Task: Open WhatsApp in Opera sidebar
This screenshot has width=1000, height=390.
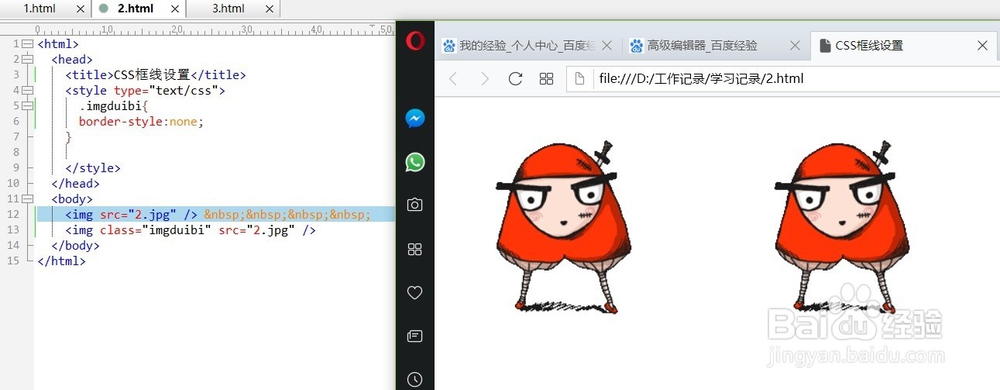Action: 415,162
